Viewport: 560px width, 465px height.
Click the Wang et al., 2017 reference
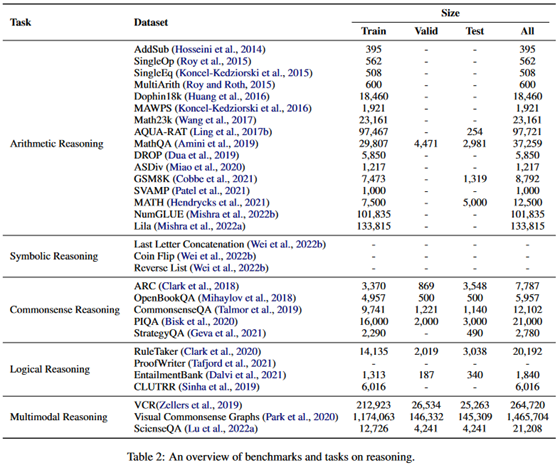click(x=216, y=120)
